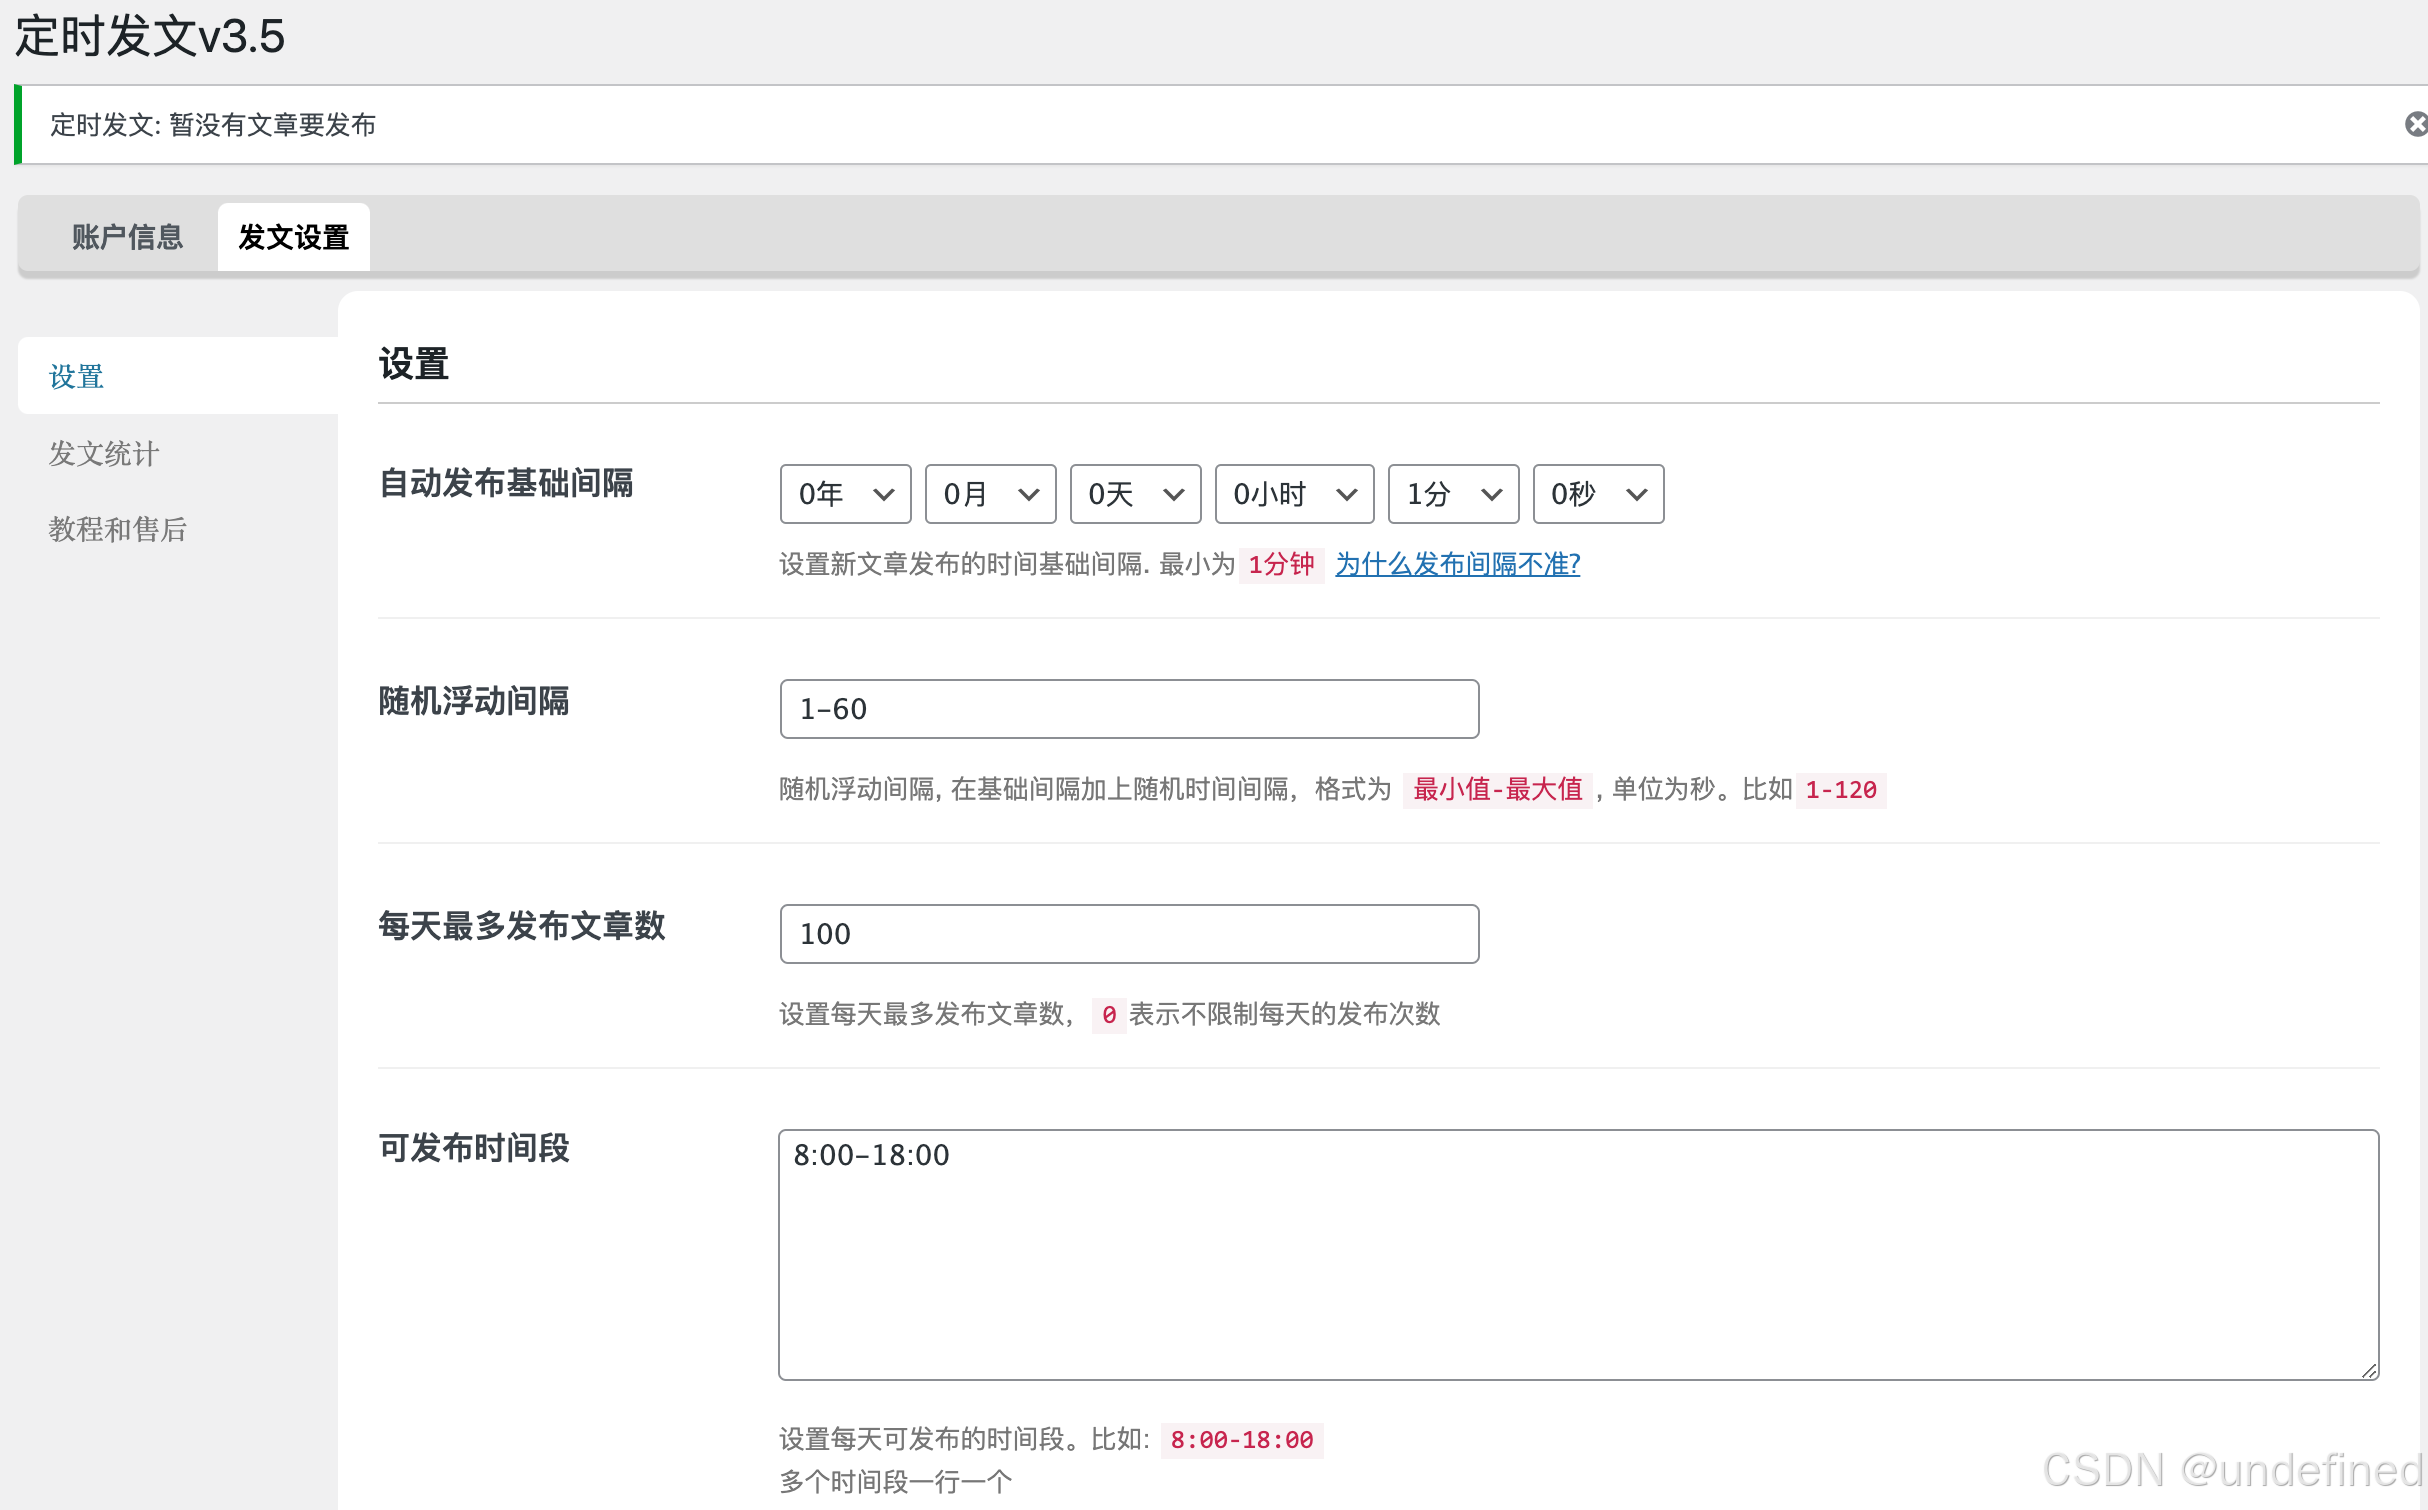Open the 0秒 second dropdown
Image resolution: width=2428 pixels, height=1510 pixels.
1597,494
